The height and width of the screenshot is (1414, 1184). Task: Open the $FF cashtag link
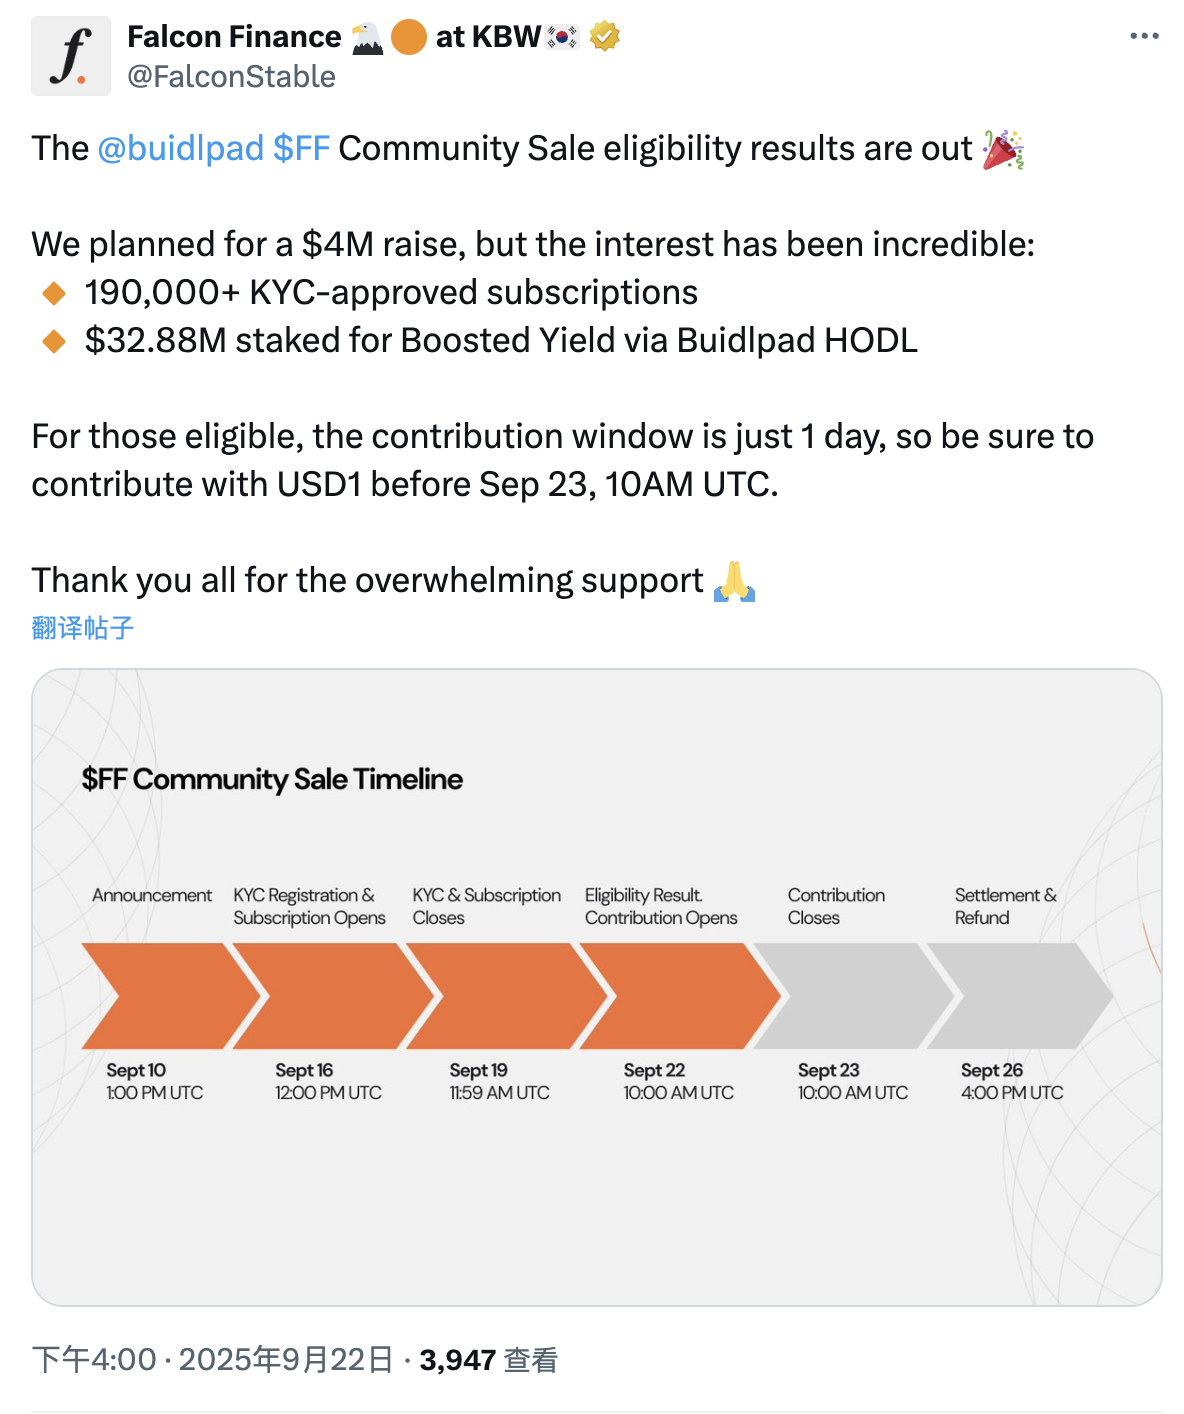point(301,149)
